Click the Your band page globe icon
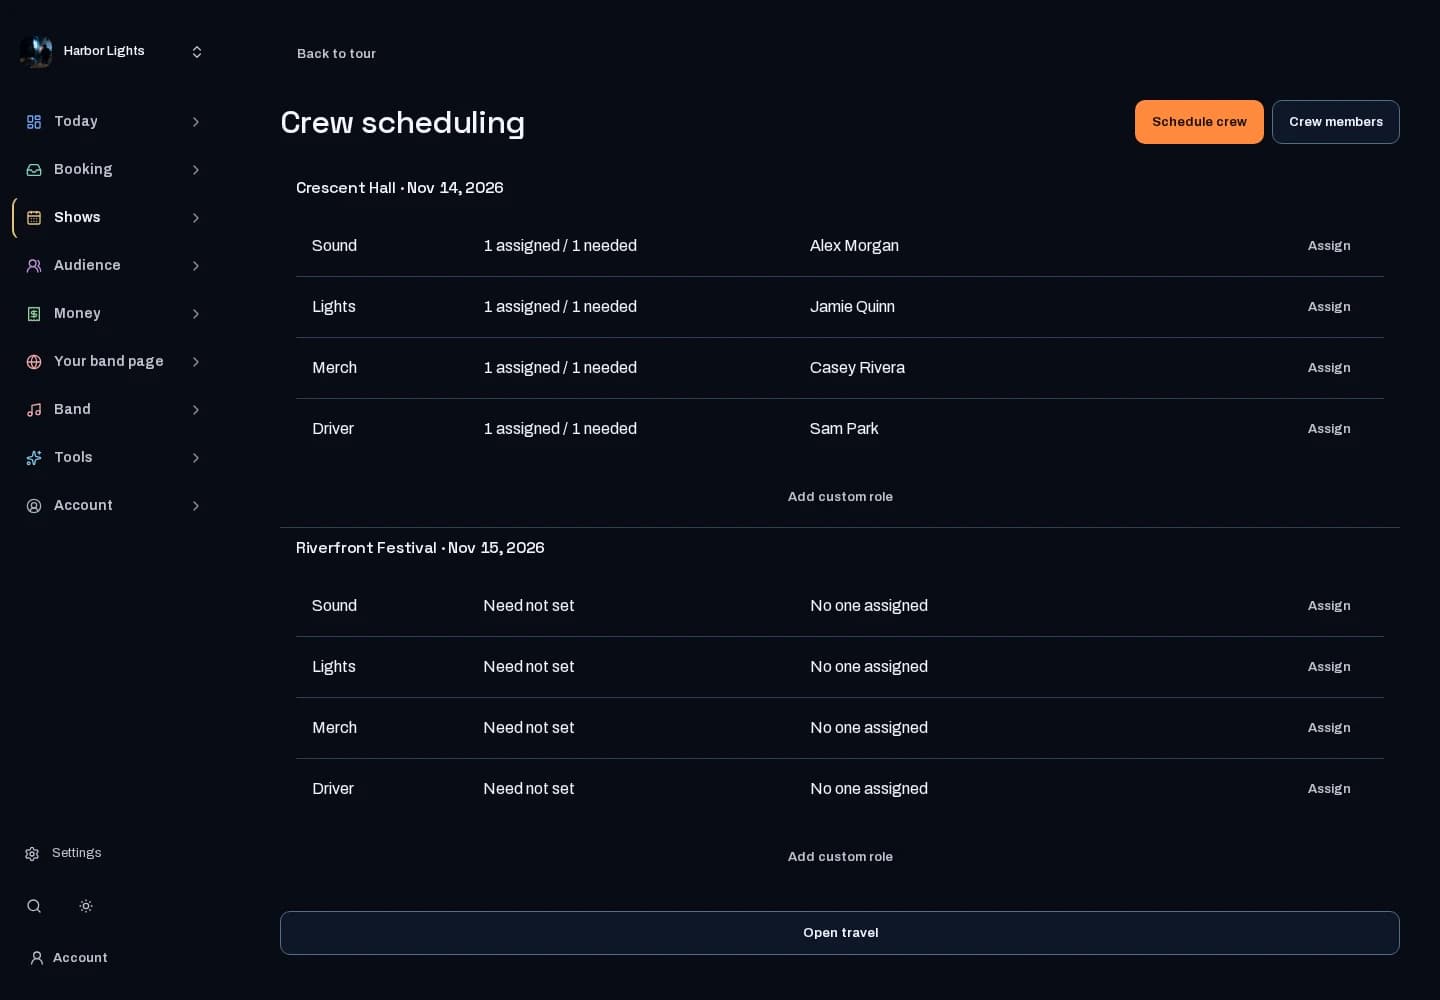Image resolution: width=1440 pixels, height=1000 pixels. point(34,362)
